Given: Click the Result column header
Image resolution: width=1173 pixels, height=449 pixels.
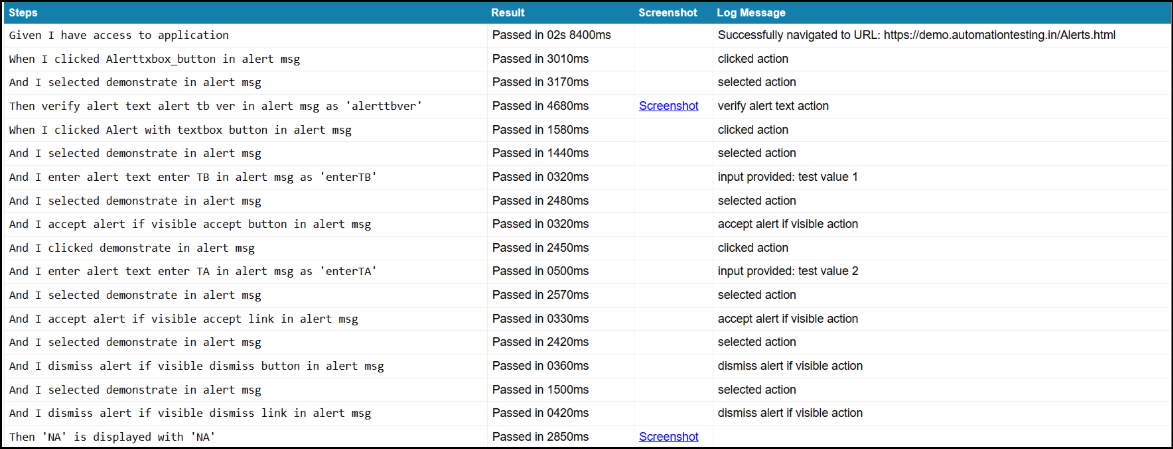Looking at the screenshot, I should coord(508,13).
